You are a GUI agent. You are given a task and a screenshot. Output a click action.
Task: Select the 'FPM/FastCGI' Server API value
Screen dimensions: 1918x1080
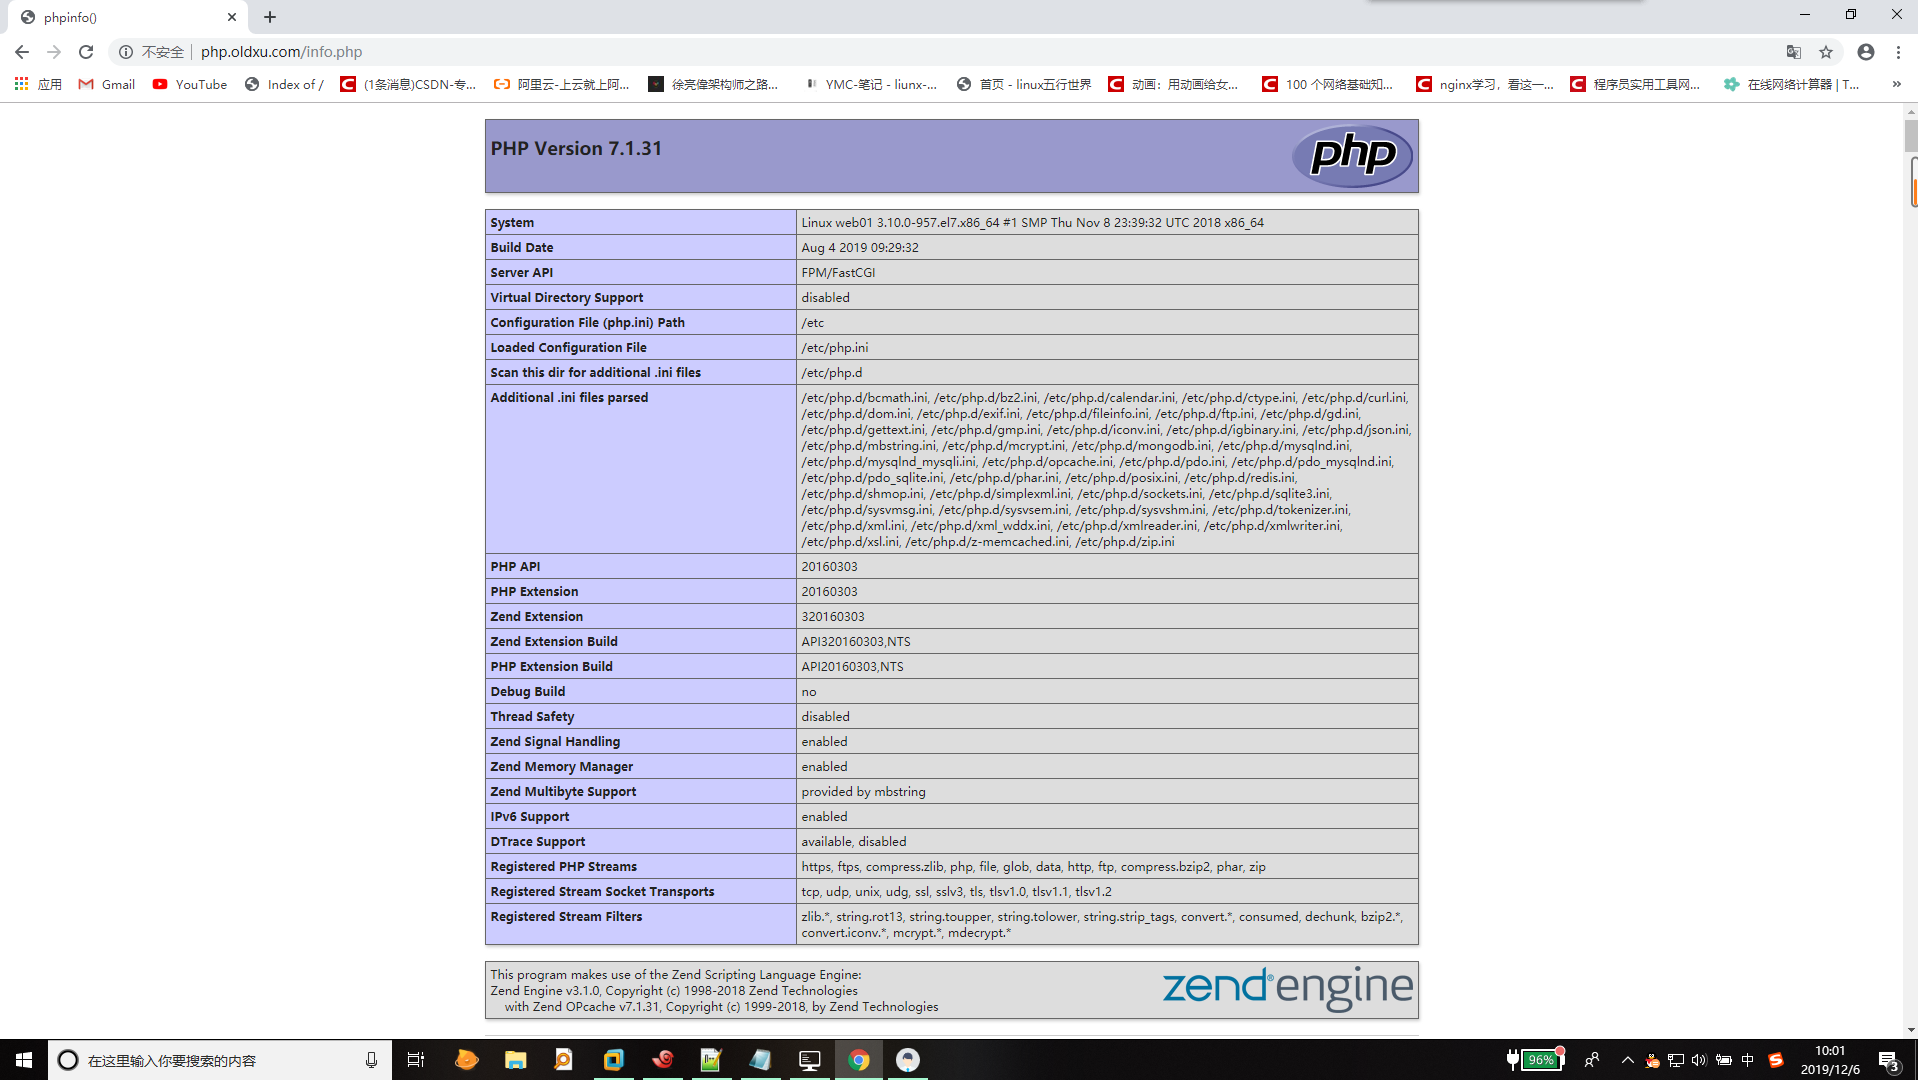pyautogui.click(x=838, y=272)
